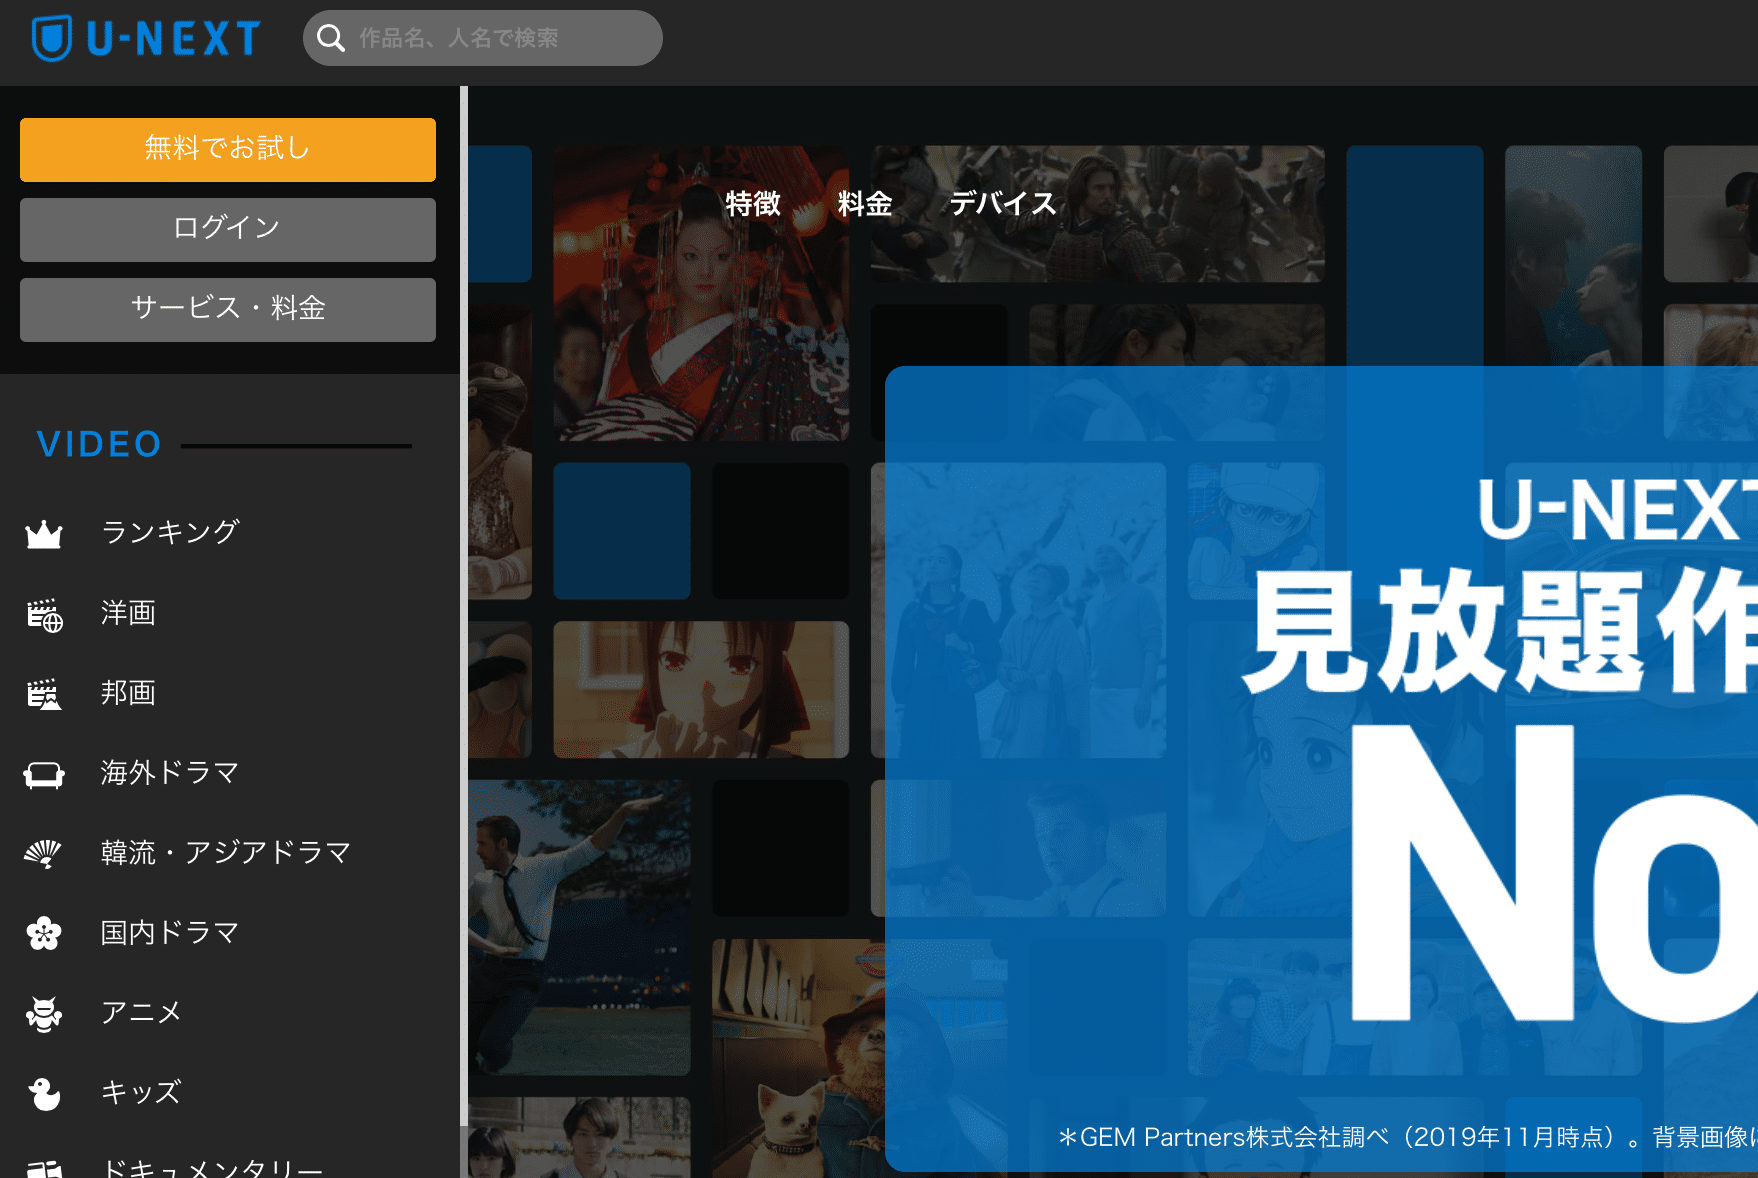Click the sidebar vertical scrollbar
Screen dimensions: 1758x1178
[x=464, y=605]
